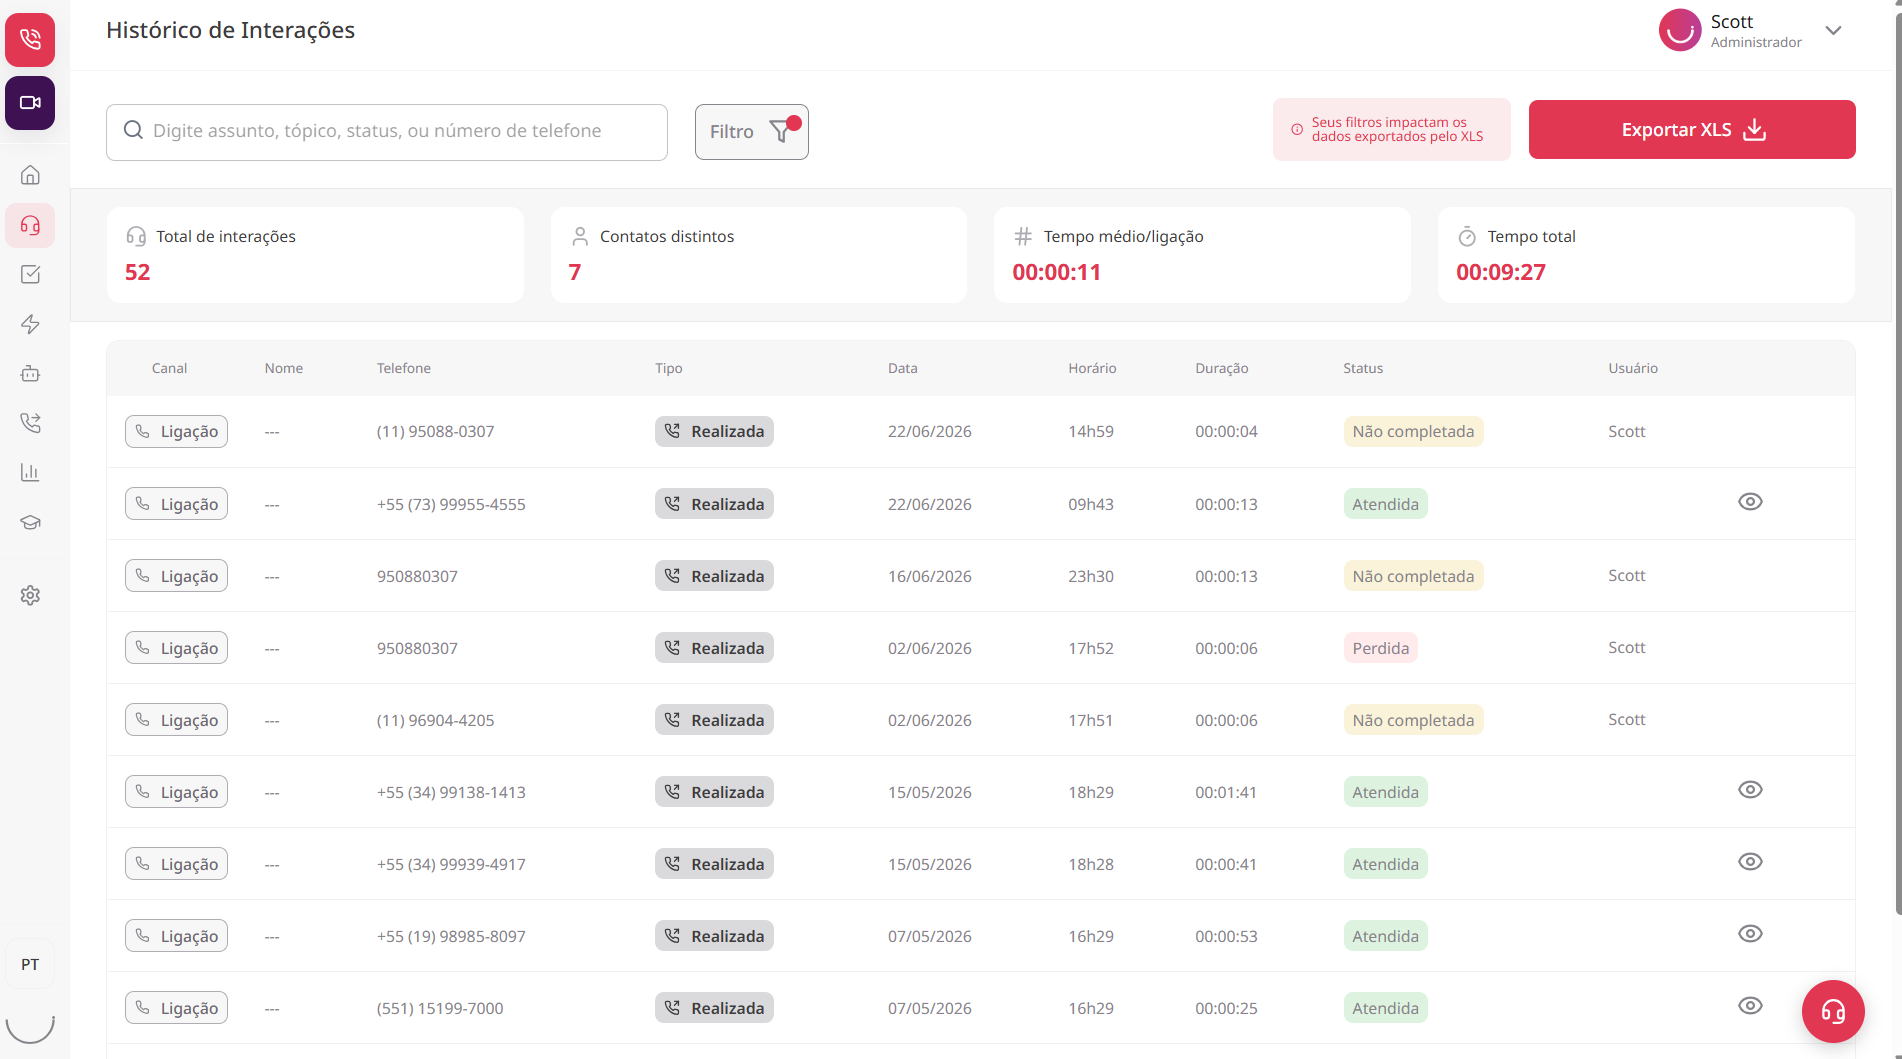The image size is (1902, 1059).
Task: Open the red phone dialer icon
Action: (30, 40)
